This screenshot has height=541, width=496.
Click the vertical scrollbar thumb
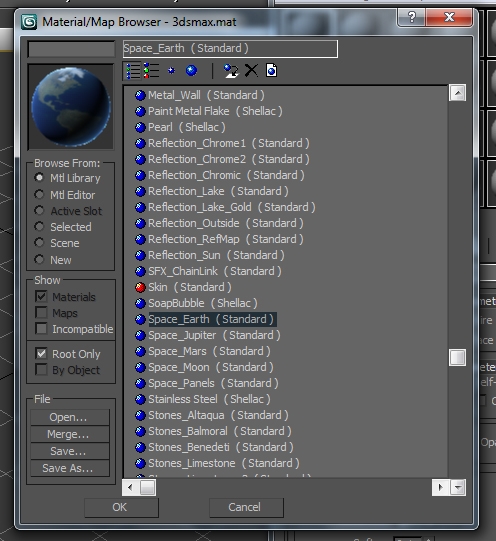tap(457, 357)
